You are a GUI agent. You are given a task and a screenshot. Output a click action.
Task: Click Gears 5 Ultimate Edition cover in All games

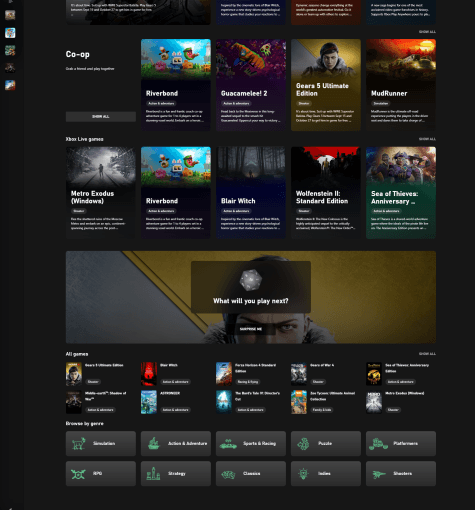tap(74, 374)
